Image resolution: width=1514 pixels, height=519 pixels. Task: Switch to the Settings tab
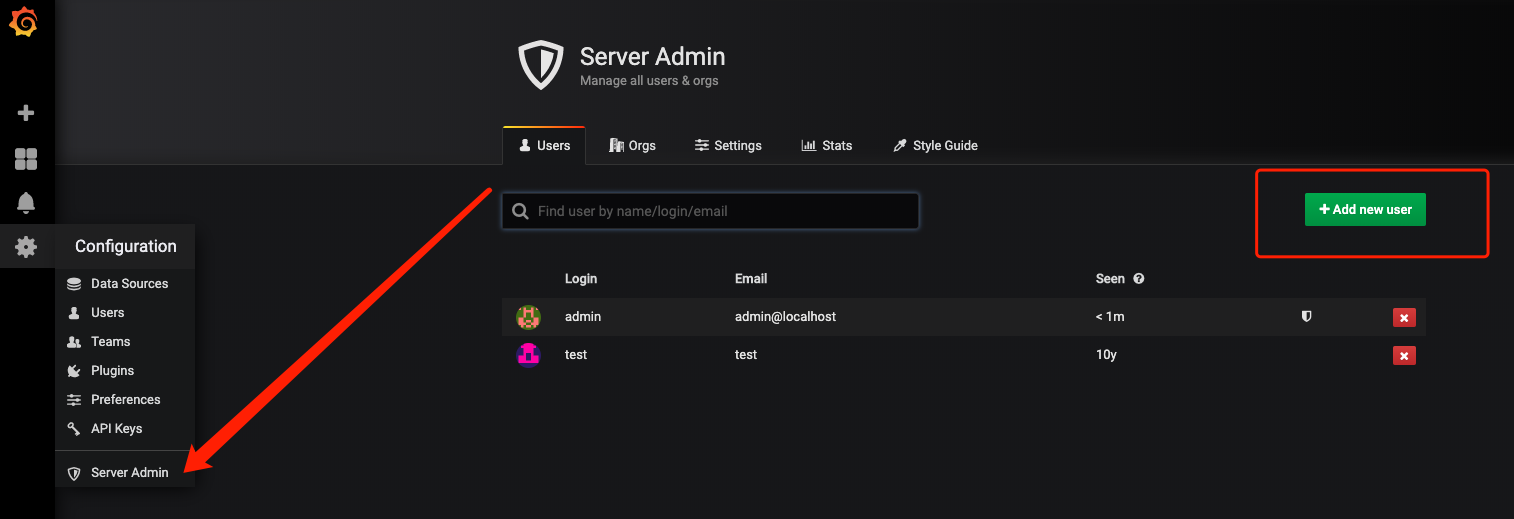tap(728, 146)
